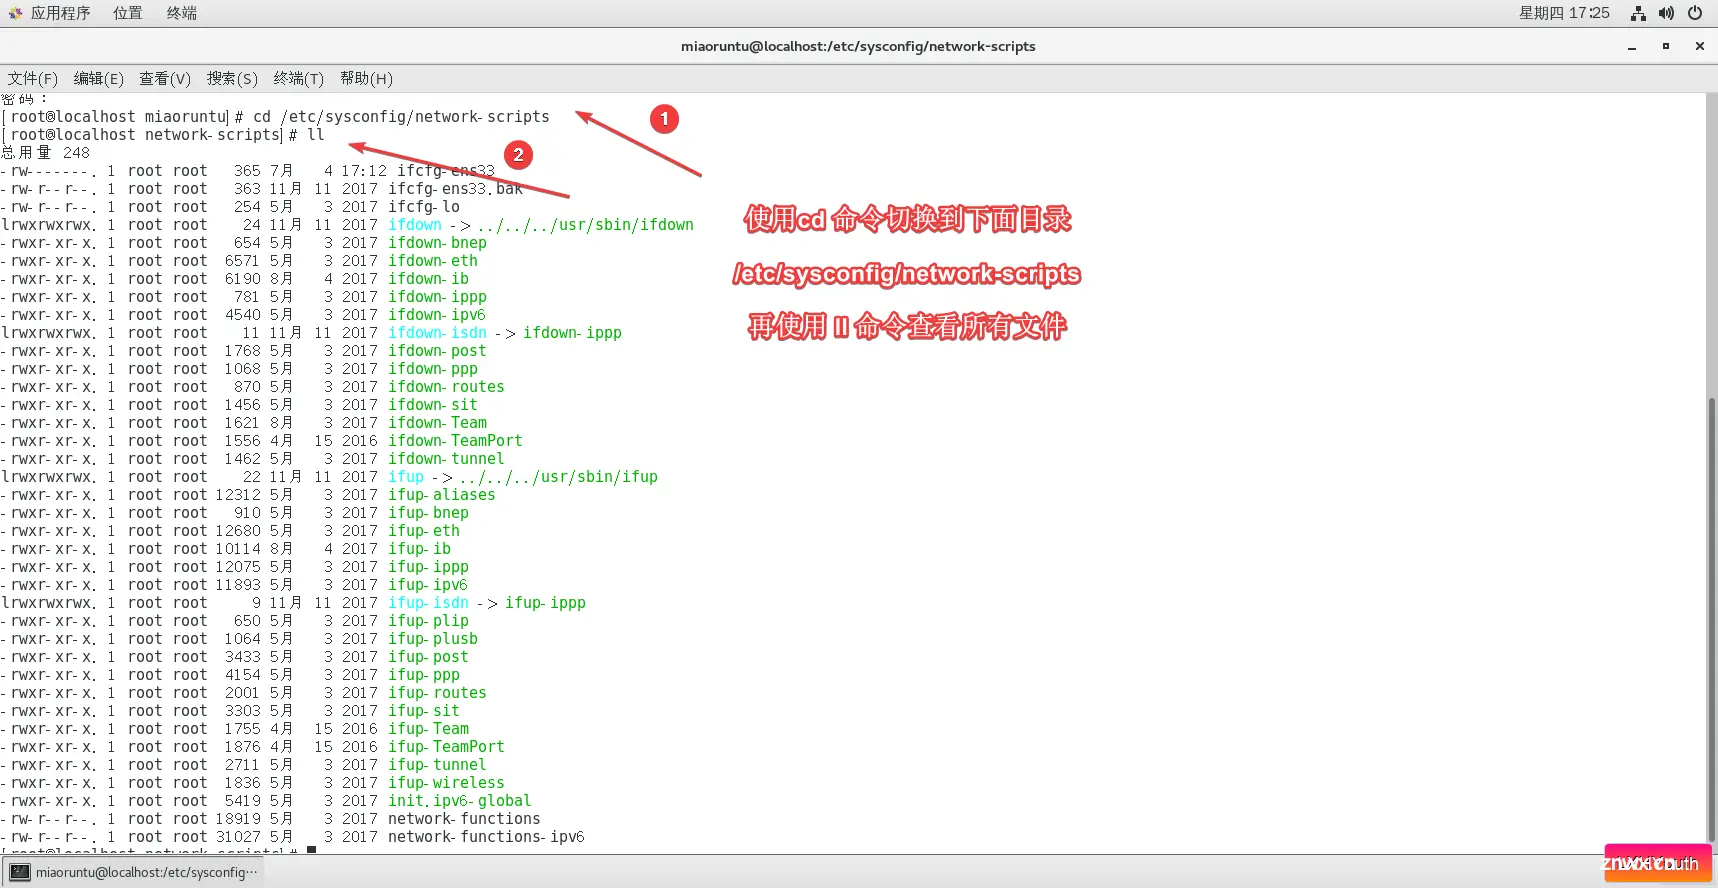The image size is (1718, 888).
Task: Close the terminal window
Action: click(x=1699, y=47)
